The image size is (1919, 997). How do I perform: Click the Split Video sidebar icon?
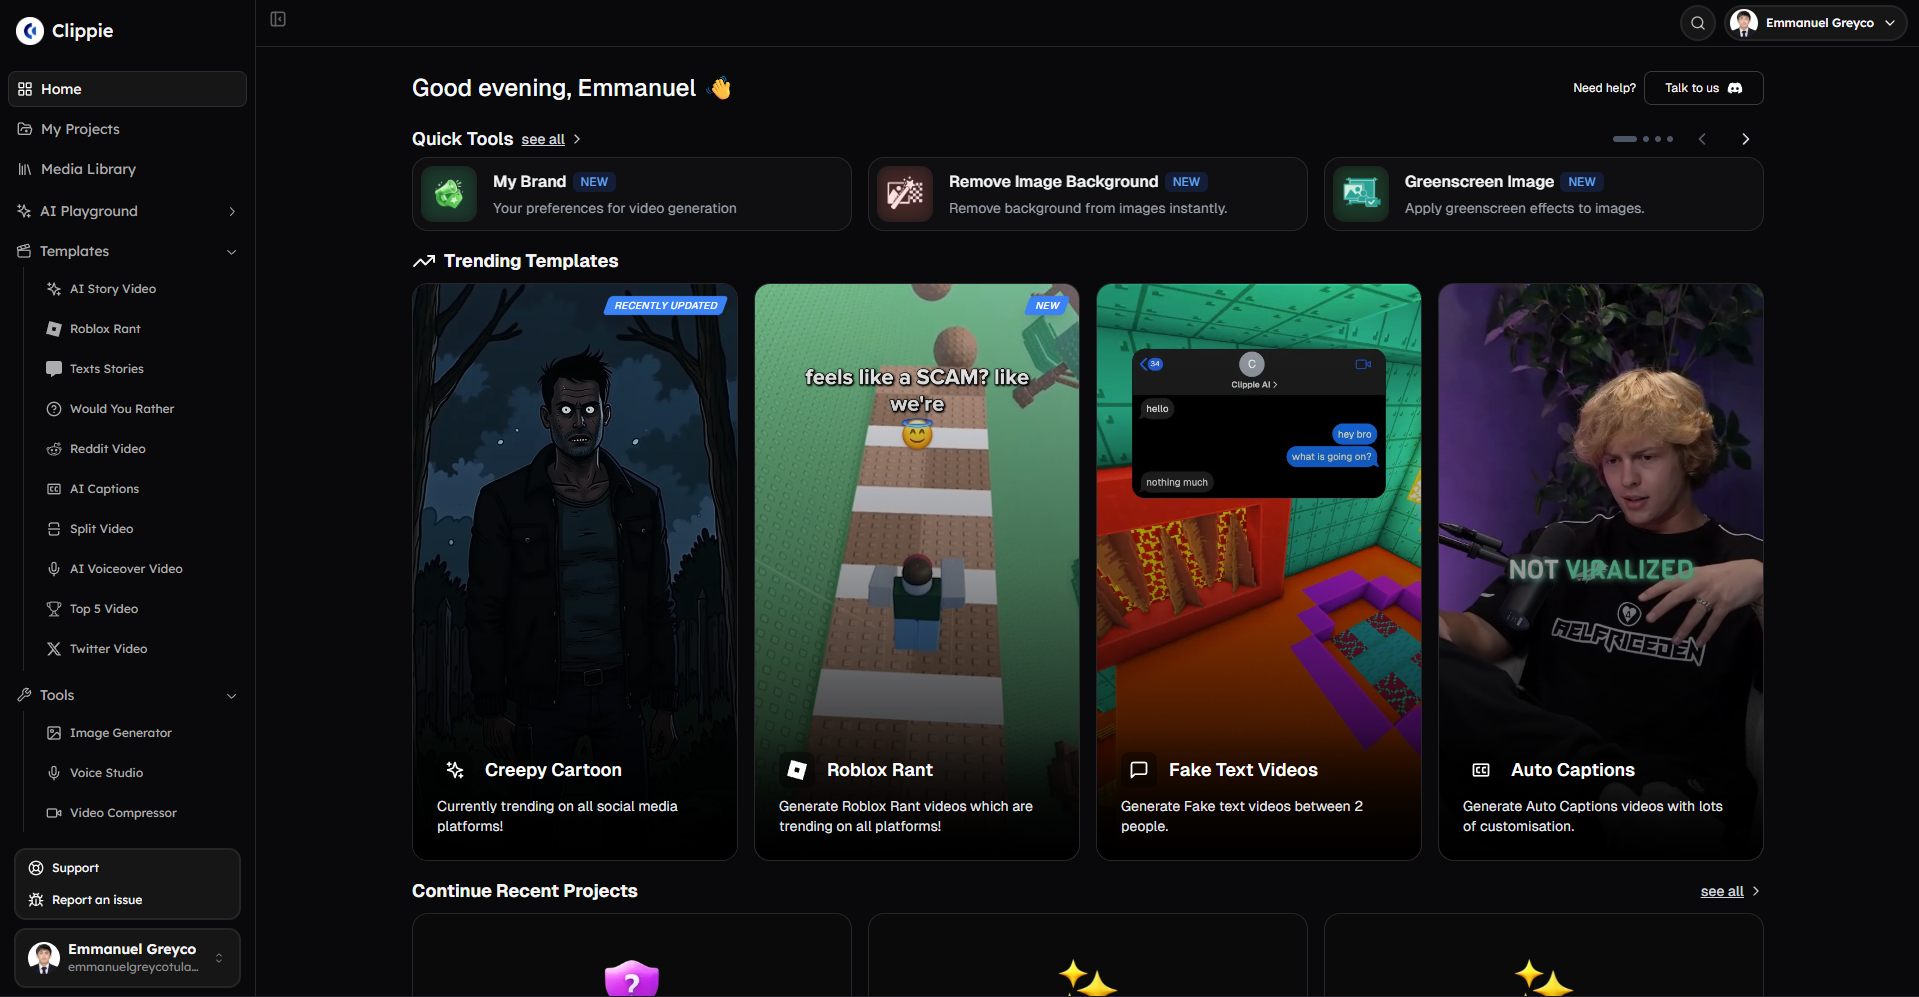(54, 529)
